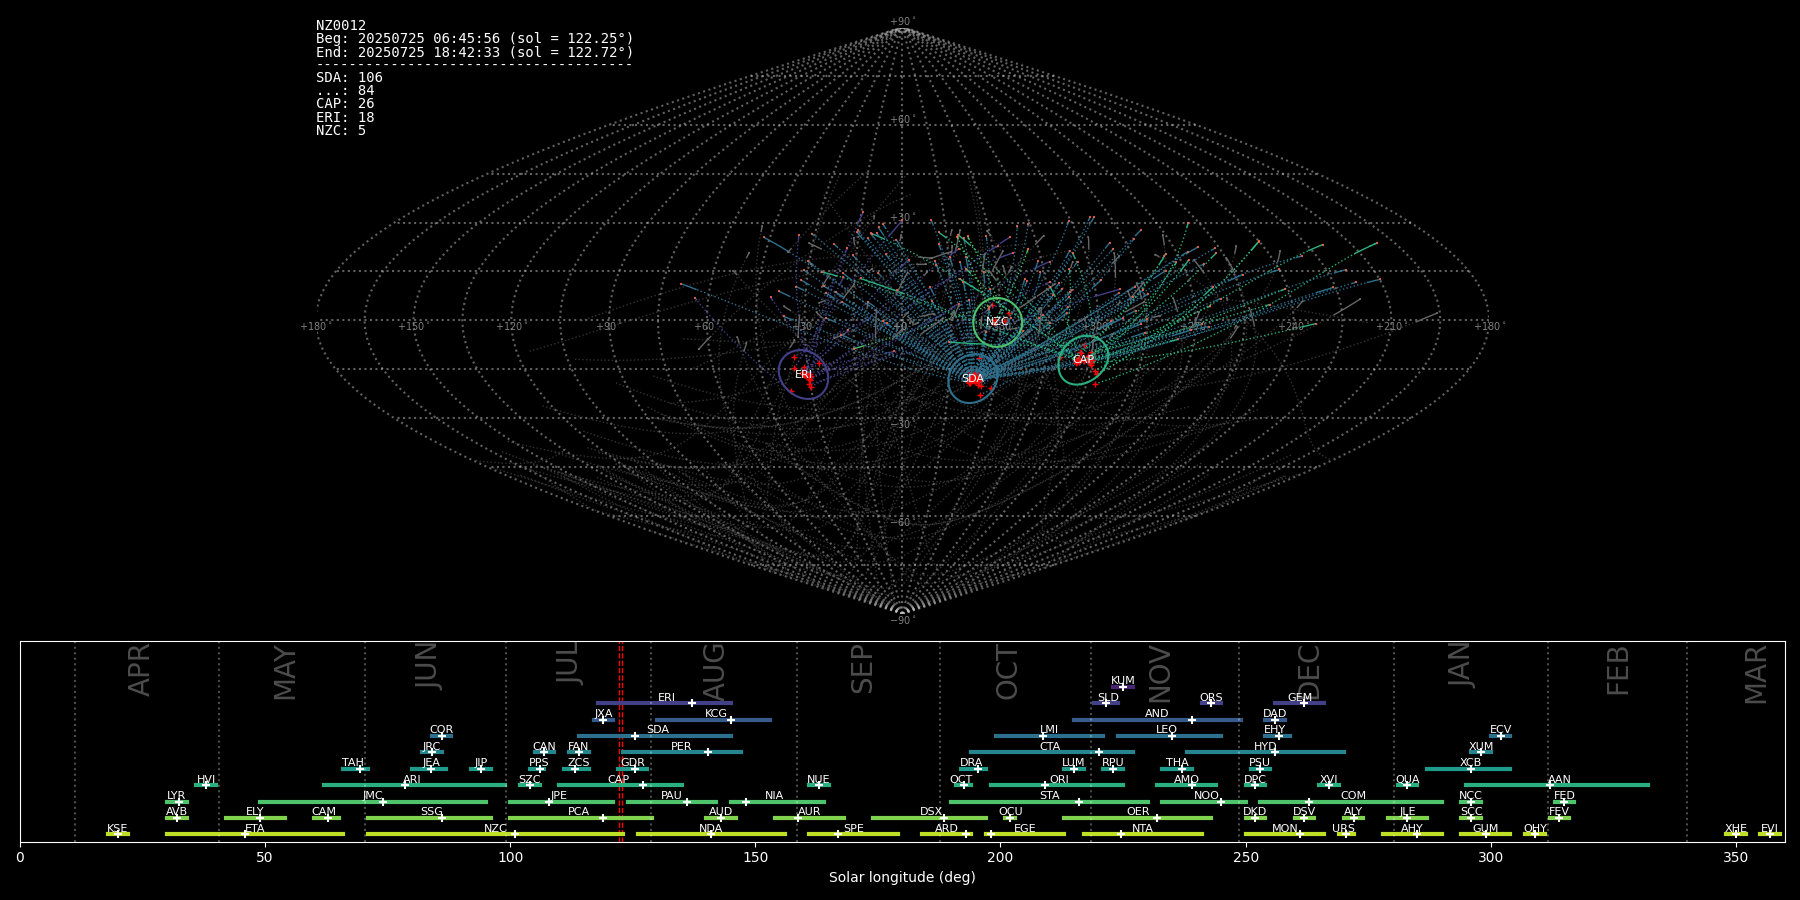This screenshot has height=900, width=1800.
Task: Click the ECV shower label in timeline
Action: 1500,730
